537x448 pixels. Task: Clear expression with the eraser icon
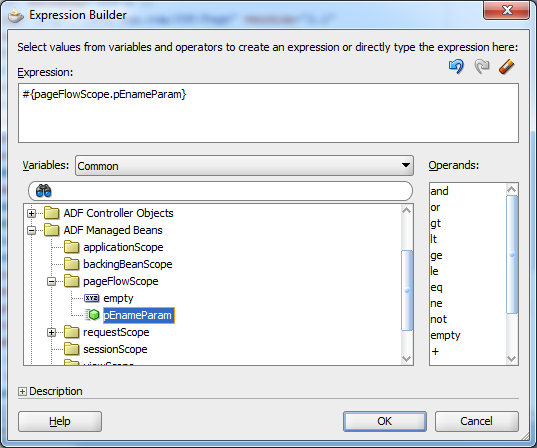[507, 66]
